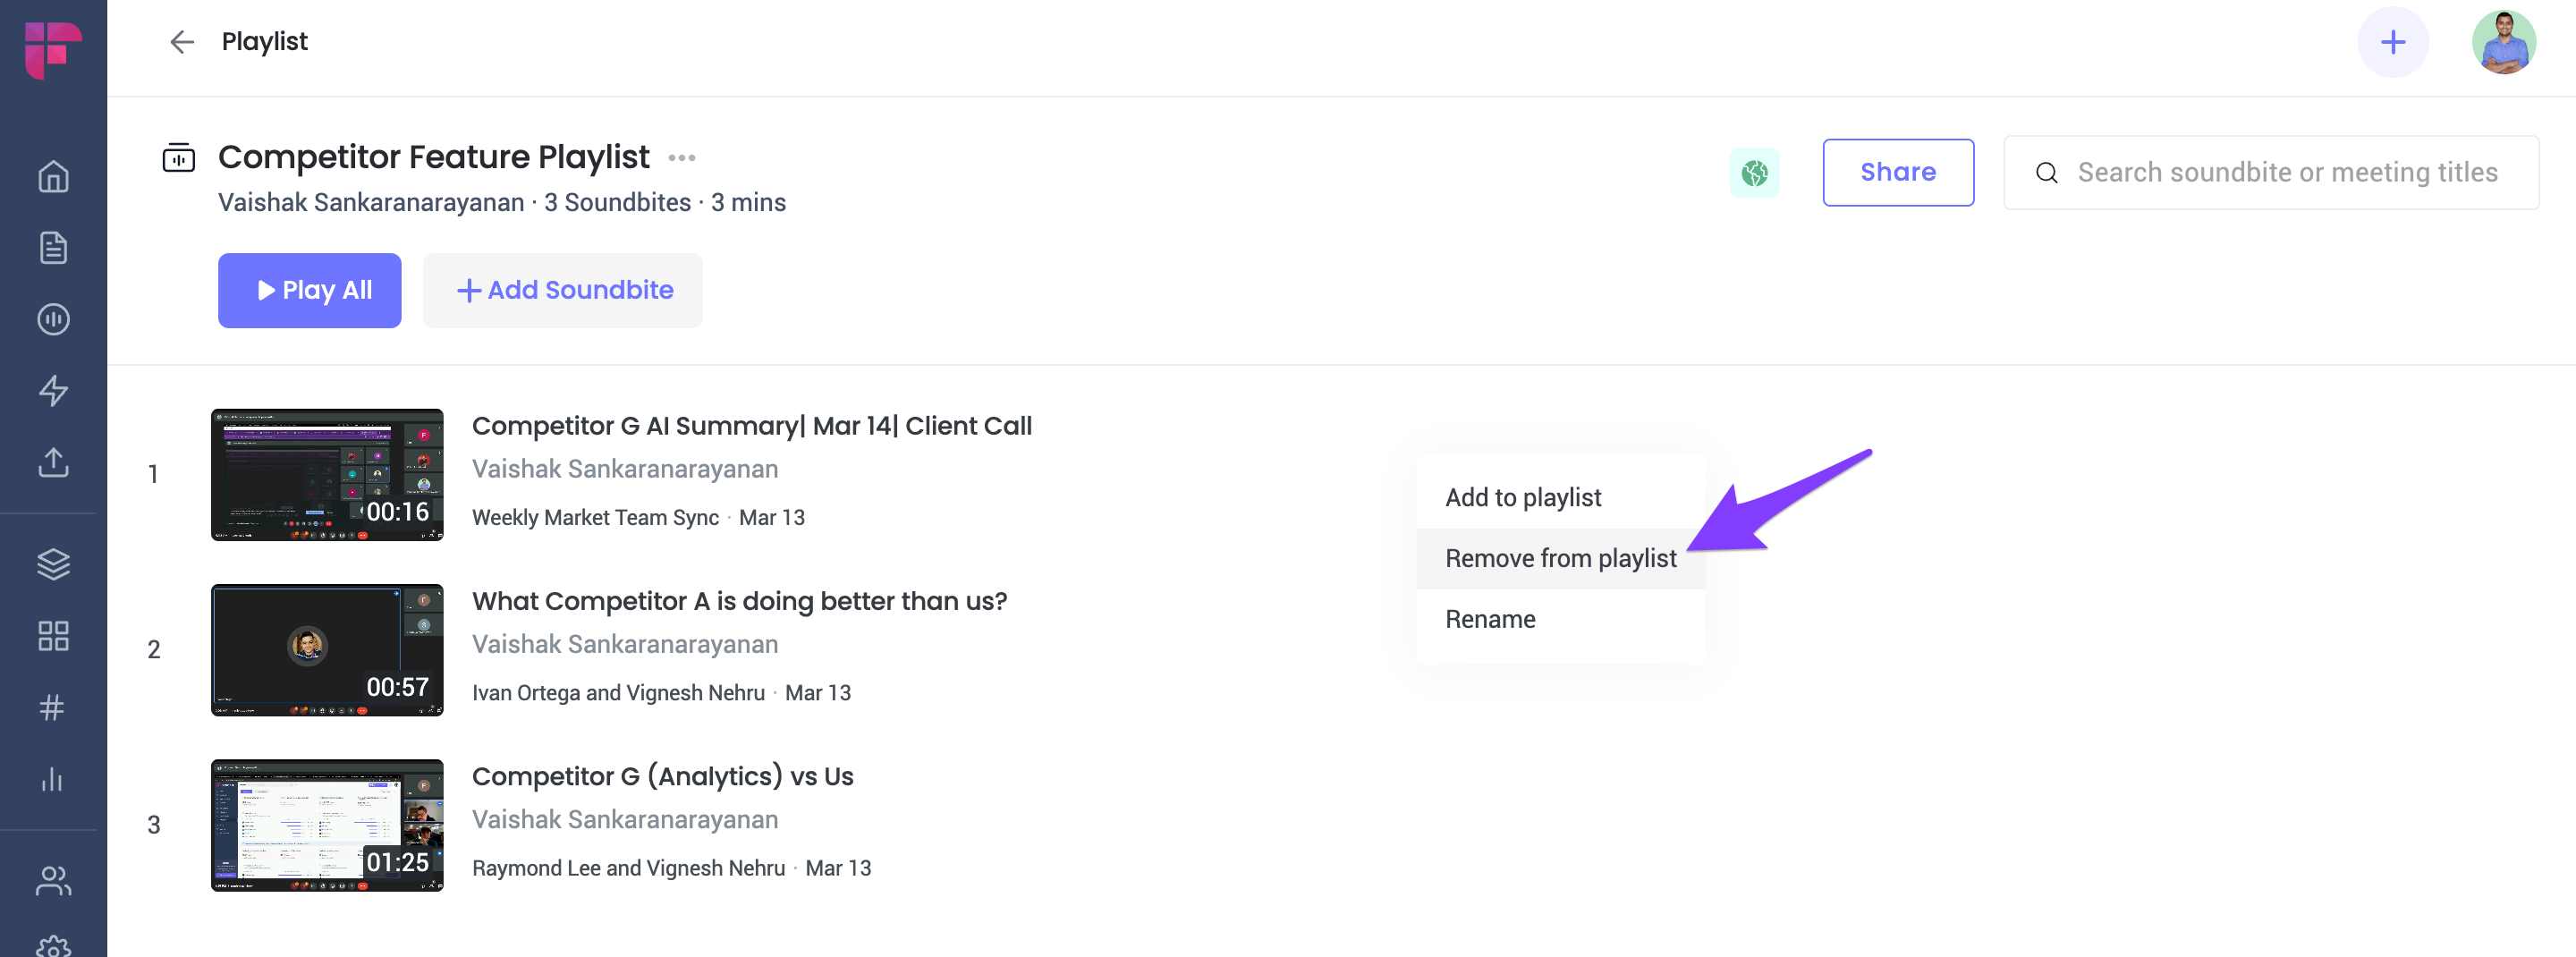2576x957 pixels.
Task: Open the team members icon in sidebar
Action: (x=53, y=881)
